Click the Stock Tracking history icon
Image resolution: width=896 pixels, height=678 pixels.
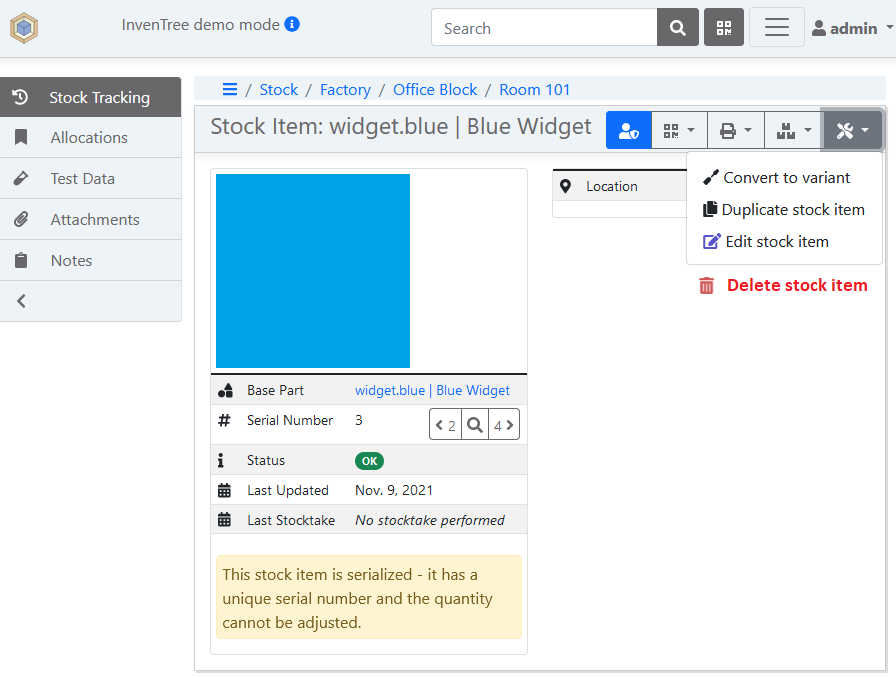tap(20, 97)
